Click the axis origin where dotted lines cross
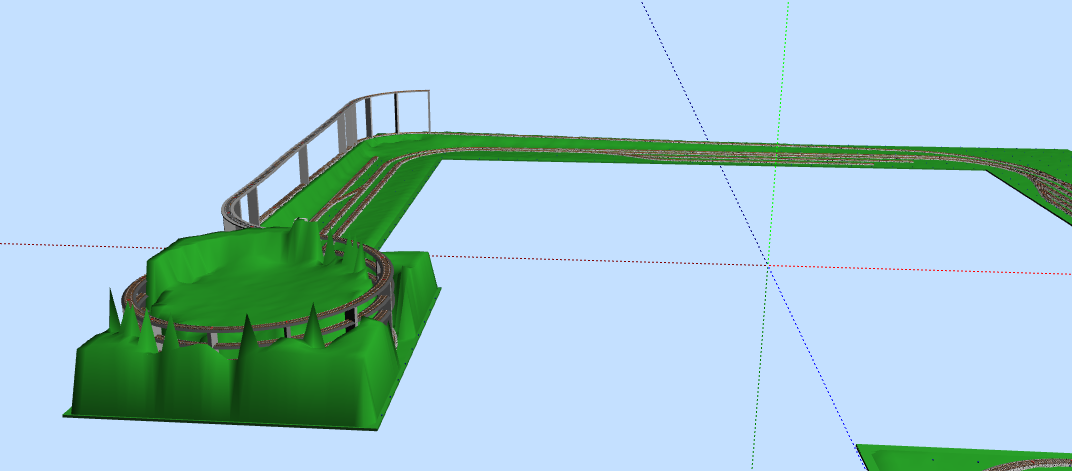The image size is (1072, 471). coord(768,265)
